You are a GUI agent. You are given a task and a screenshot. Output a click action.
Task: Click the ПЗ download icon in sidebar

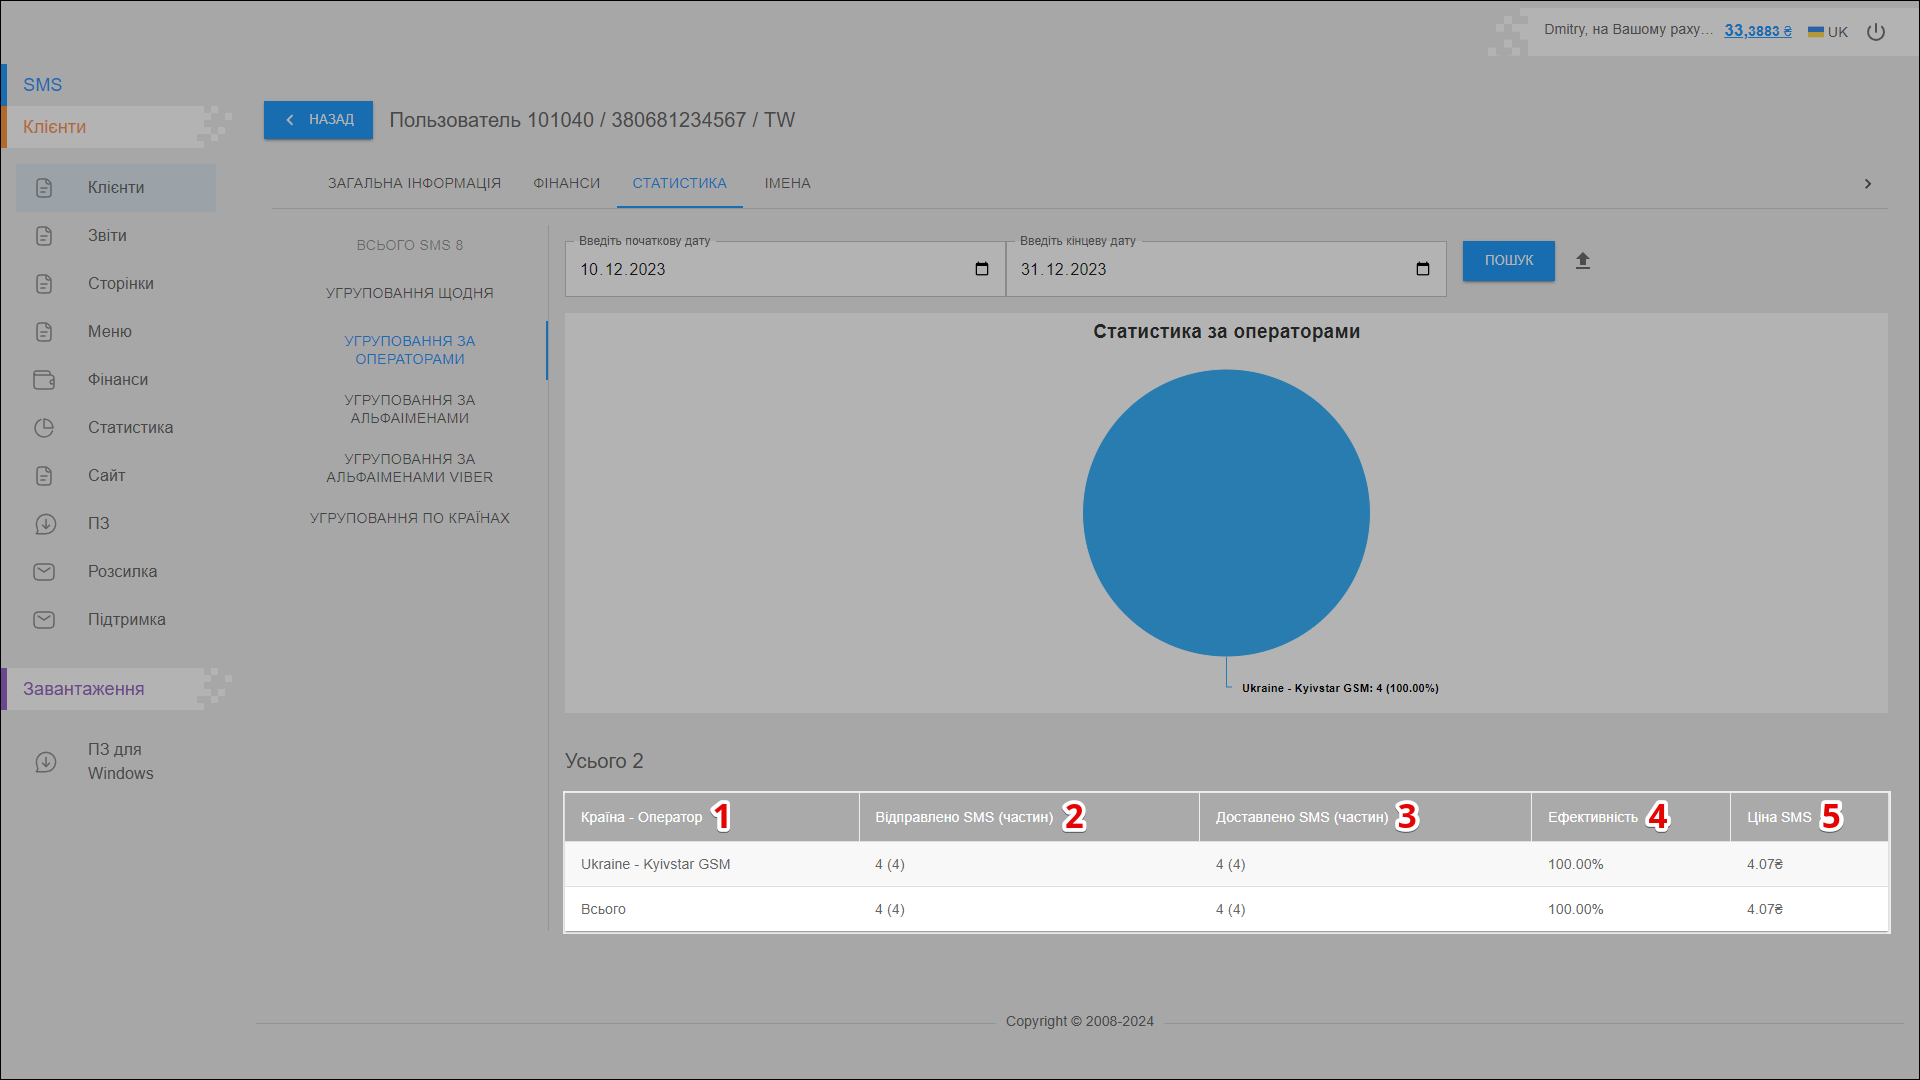(x=44, y=524)
